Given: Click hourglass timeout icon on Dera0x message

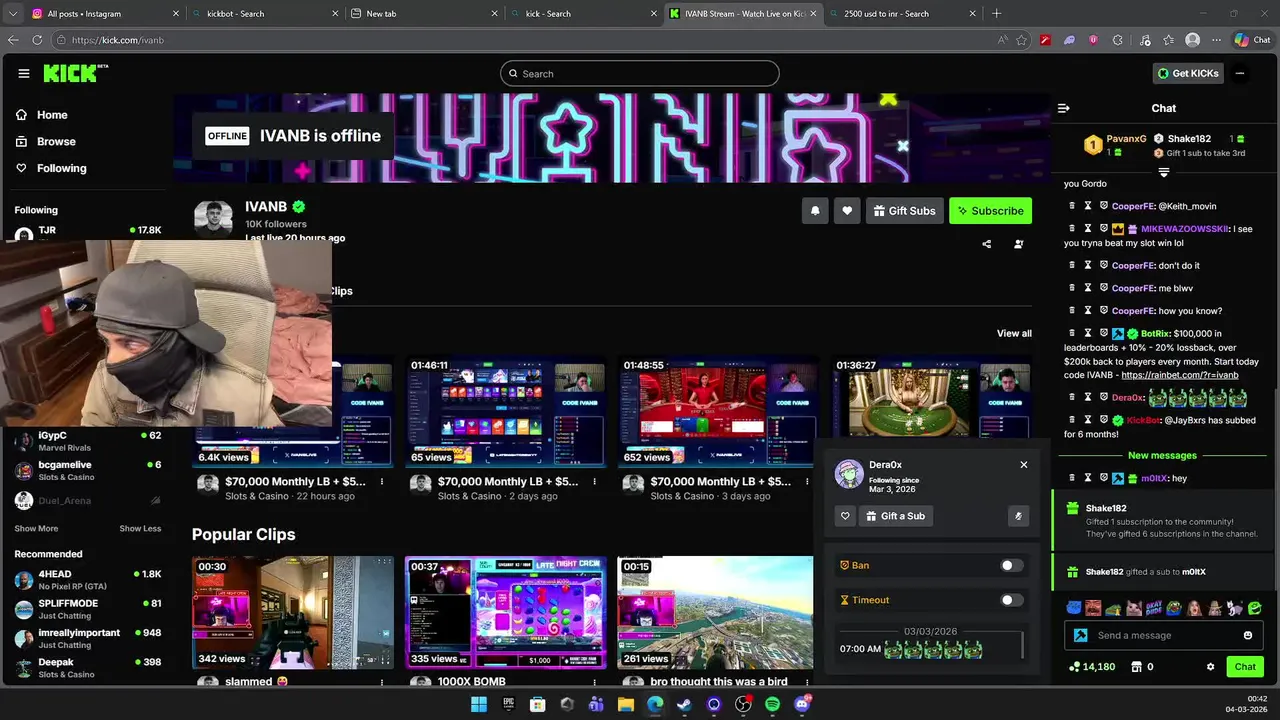Looking at the screenshot, I should tap(1088, 397).
